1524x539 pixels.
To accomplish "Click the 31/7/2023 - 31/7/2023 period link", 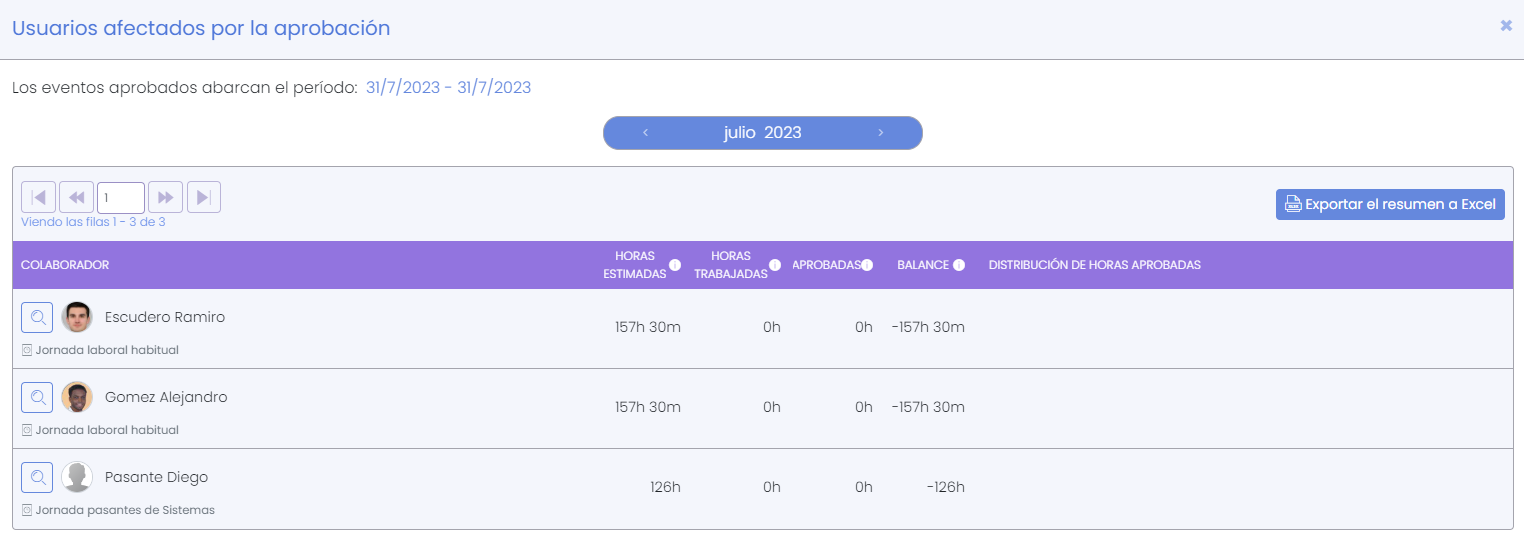I will pyautogui.click(x=448, y=88).
